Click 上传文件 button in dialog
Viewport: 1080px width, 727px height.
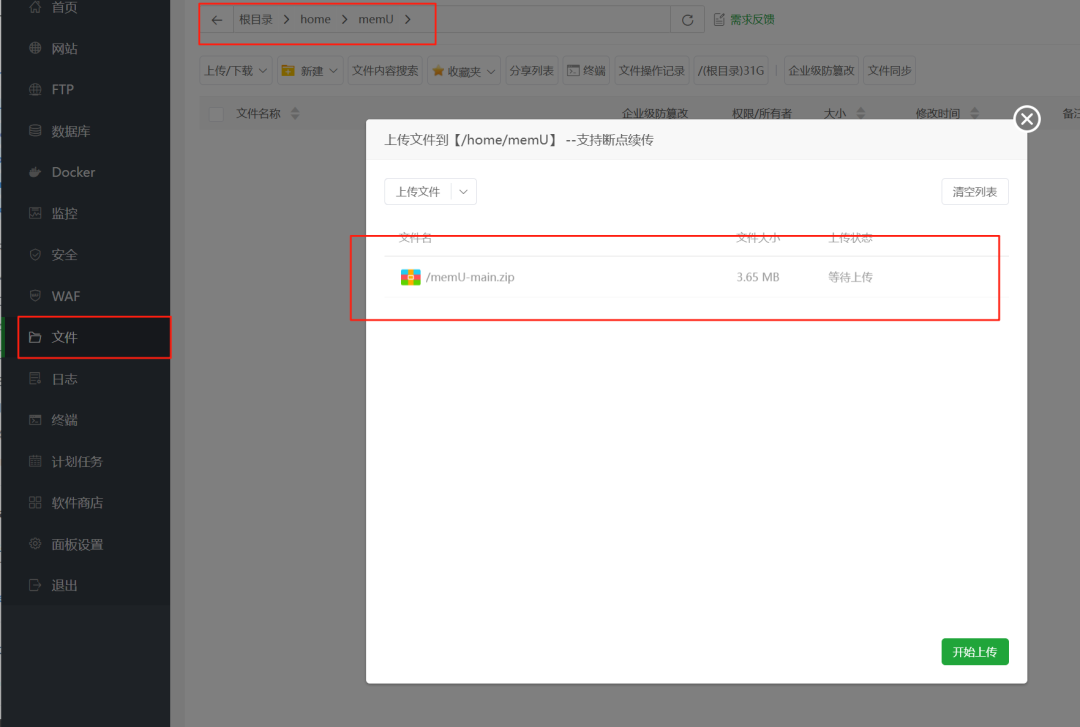click(417, 192)
